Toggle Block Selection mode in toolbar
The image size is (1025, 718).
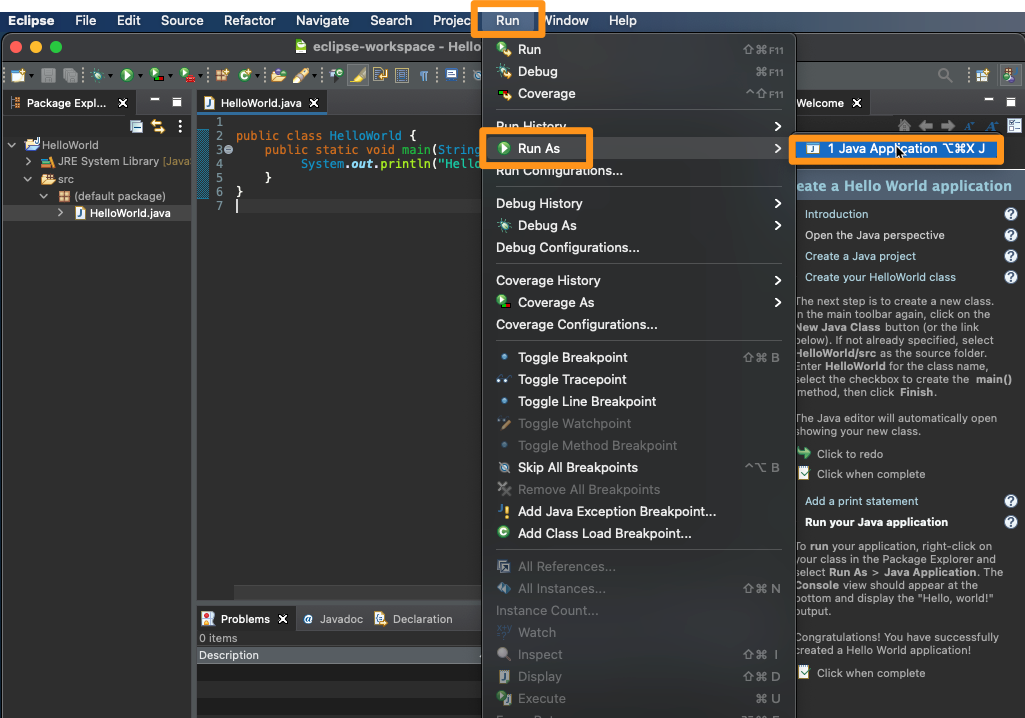click(x=402, y=76)
